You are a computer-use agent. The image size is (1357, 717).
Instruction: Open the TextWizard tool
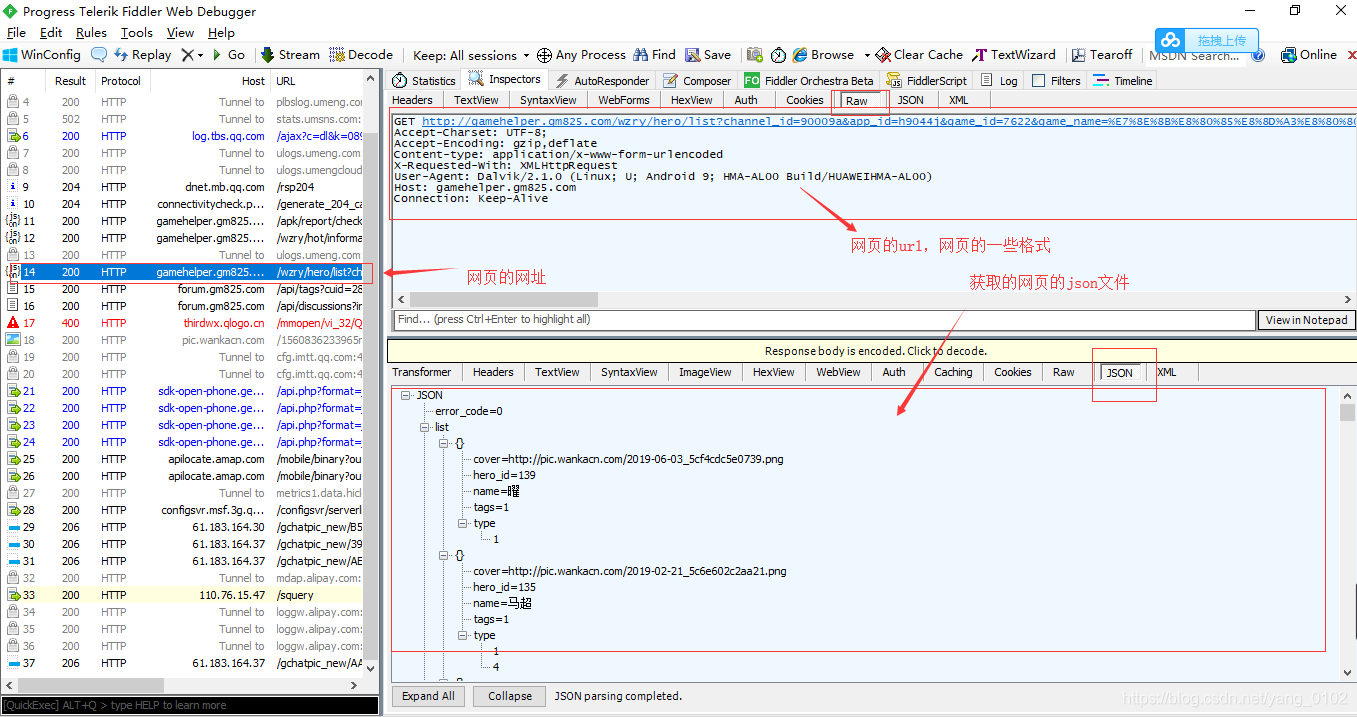coord(1014,55)
